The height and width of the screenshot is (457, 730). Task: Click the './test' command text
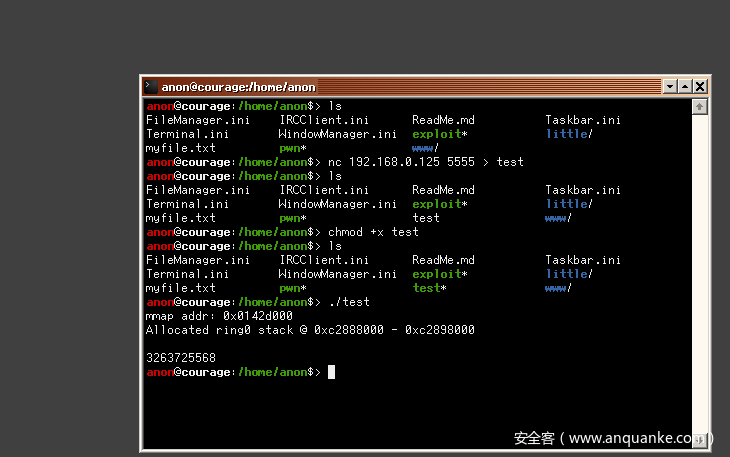349,302
